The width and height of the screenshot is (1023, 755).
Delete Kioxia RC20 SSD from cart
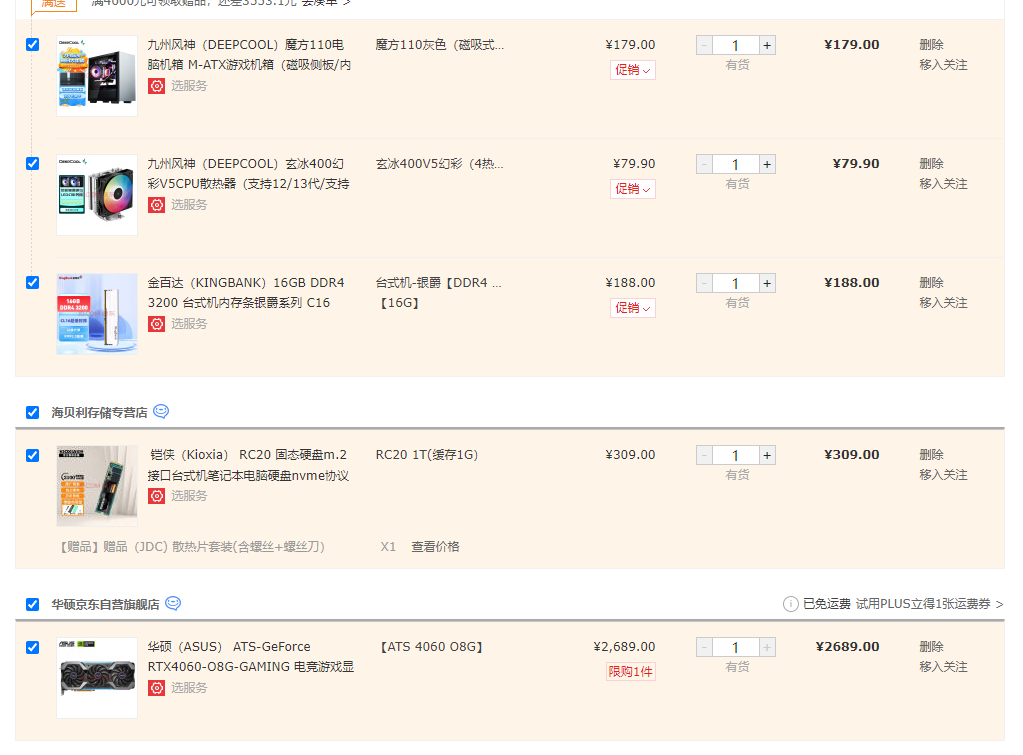(931, 454)
